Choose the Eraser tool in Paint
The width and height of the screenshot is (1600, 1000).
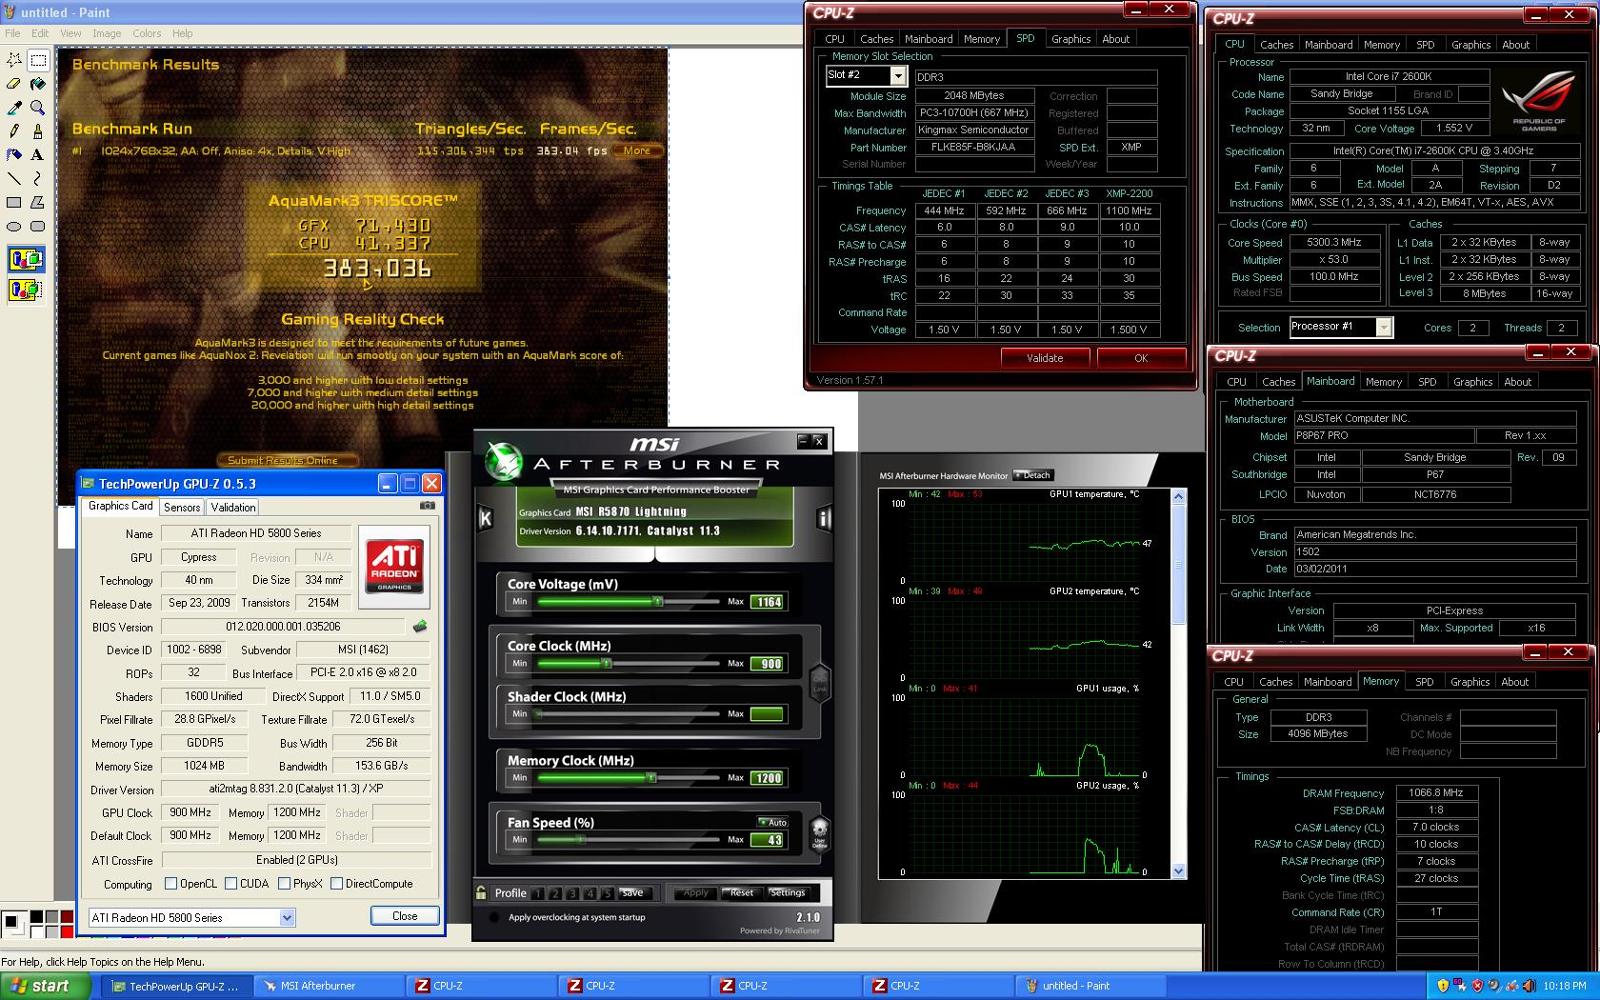click(x=14, y=84)
